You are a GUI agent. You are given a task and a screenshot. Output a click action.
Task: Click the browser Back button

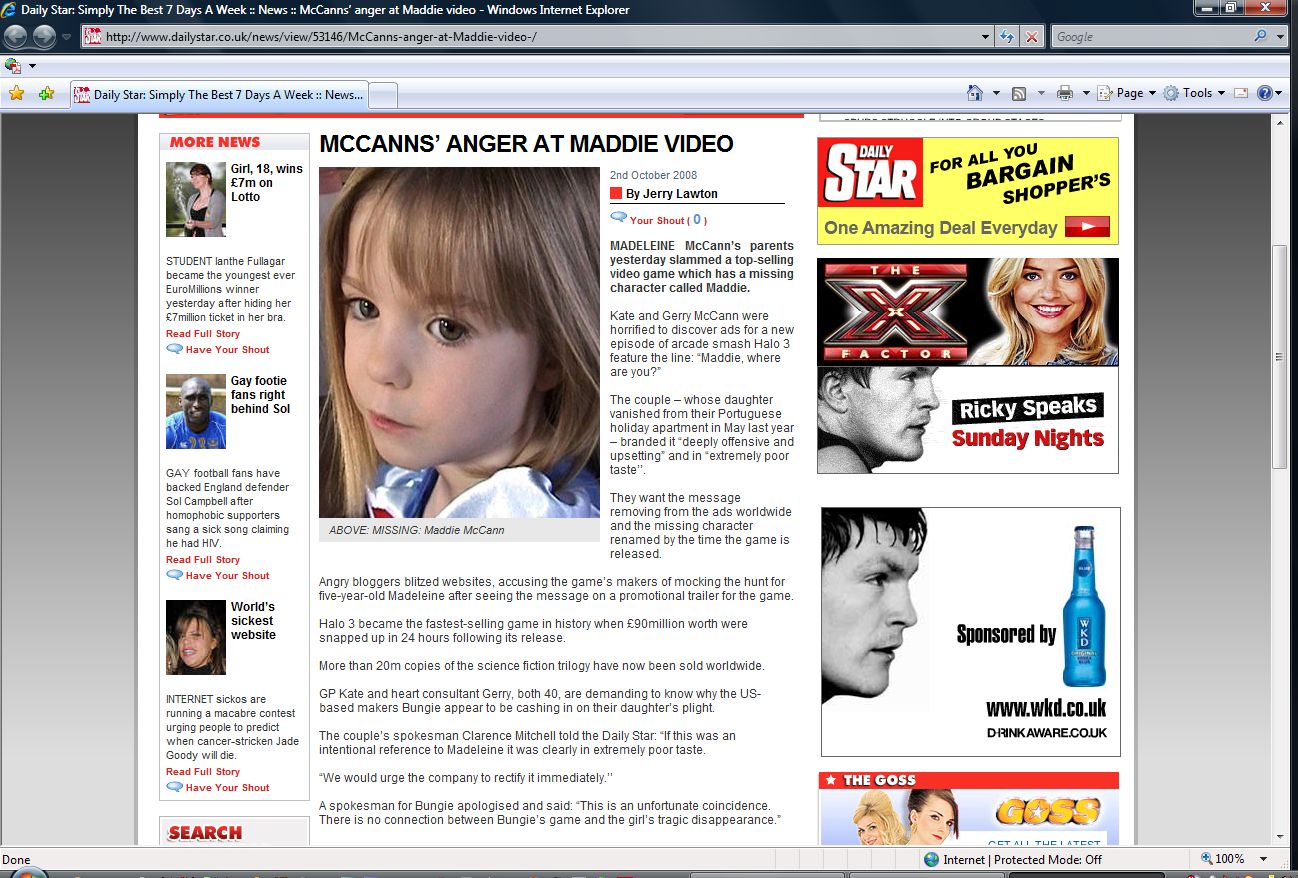pos(16,37)
